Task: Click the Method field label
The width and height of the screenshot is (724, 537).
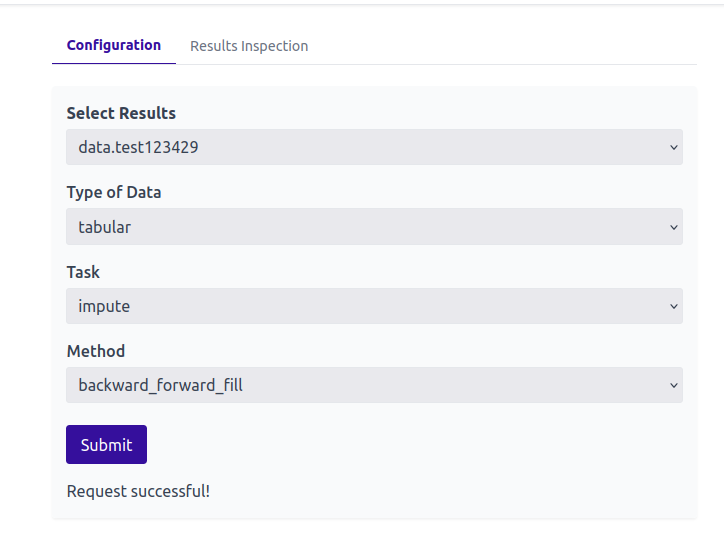Action: [x=96, y=351]
